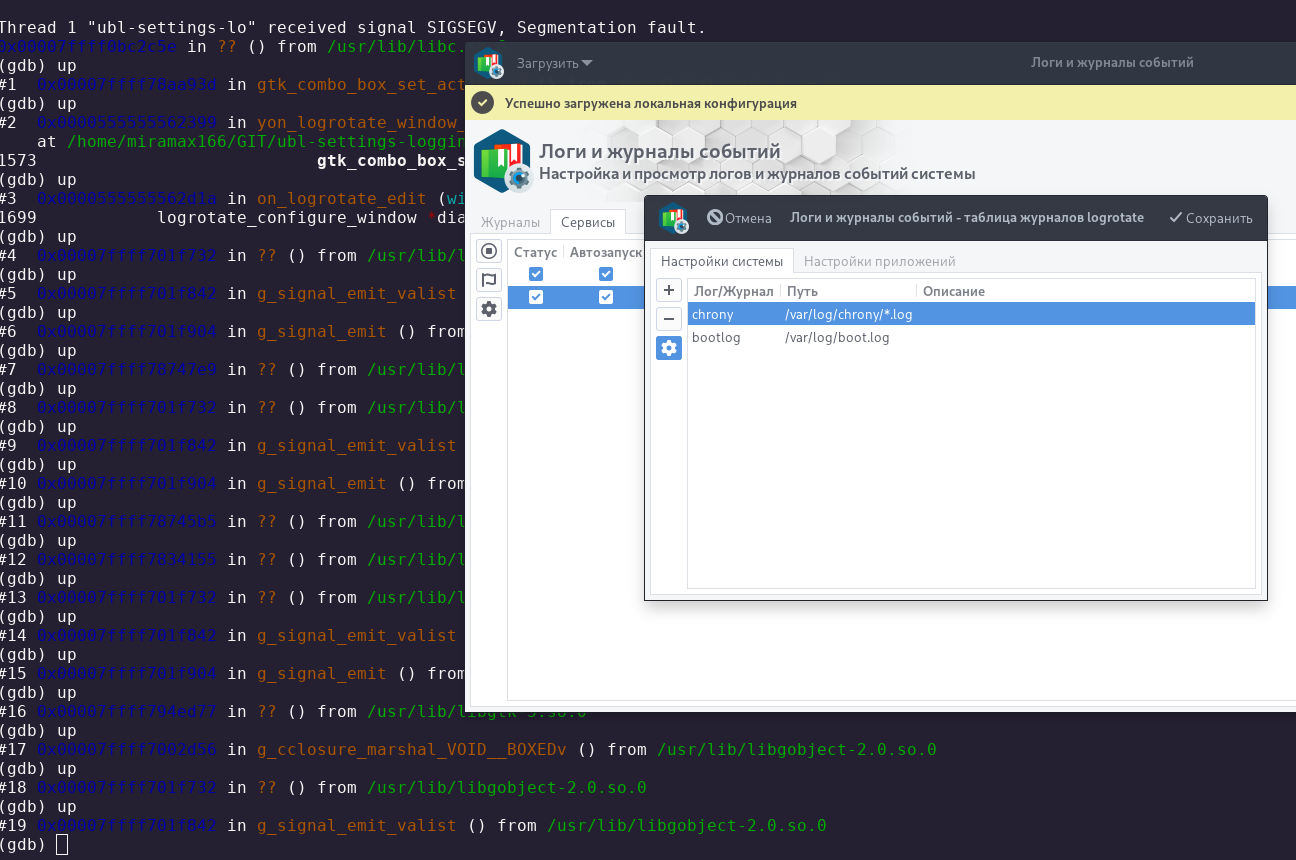Add a new log with the plus button

669,290
